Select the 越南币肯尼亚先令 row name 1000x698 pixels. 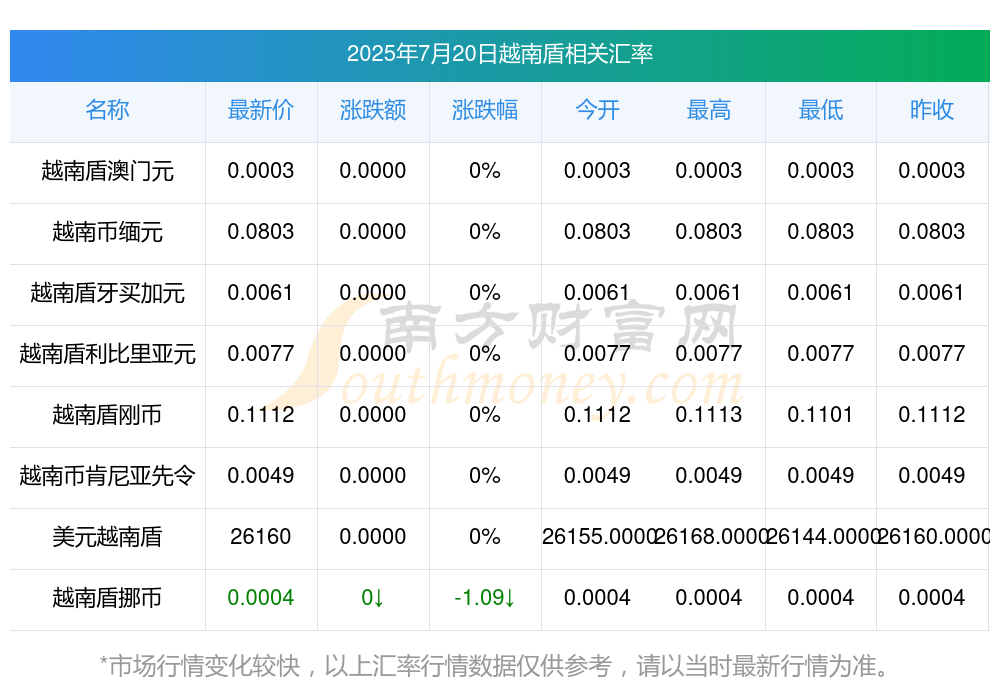point(107,475)
